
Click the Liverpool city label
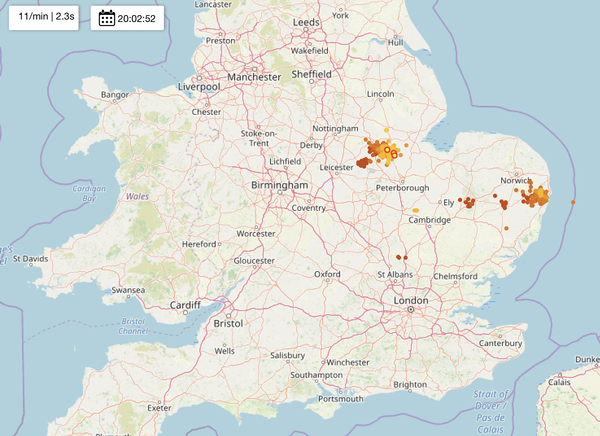(197, 87)
